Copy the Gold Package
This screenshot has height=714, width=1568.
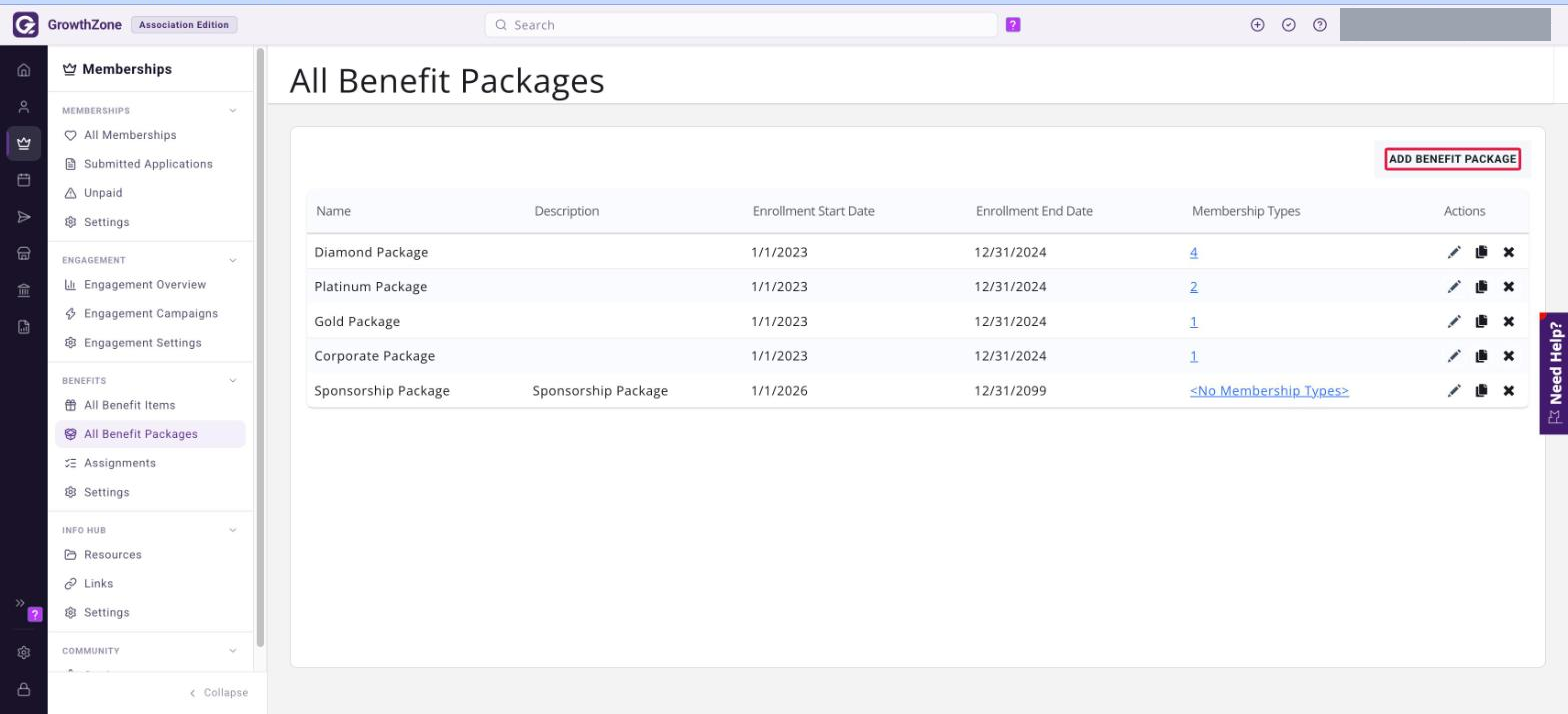pyautogui.click(x=1481, y=321)
